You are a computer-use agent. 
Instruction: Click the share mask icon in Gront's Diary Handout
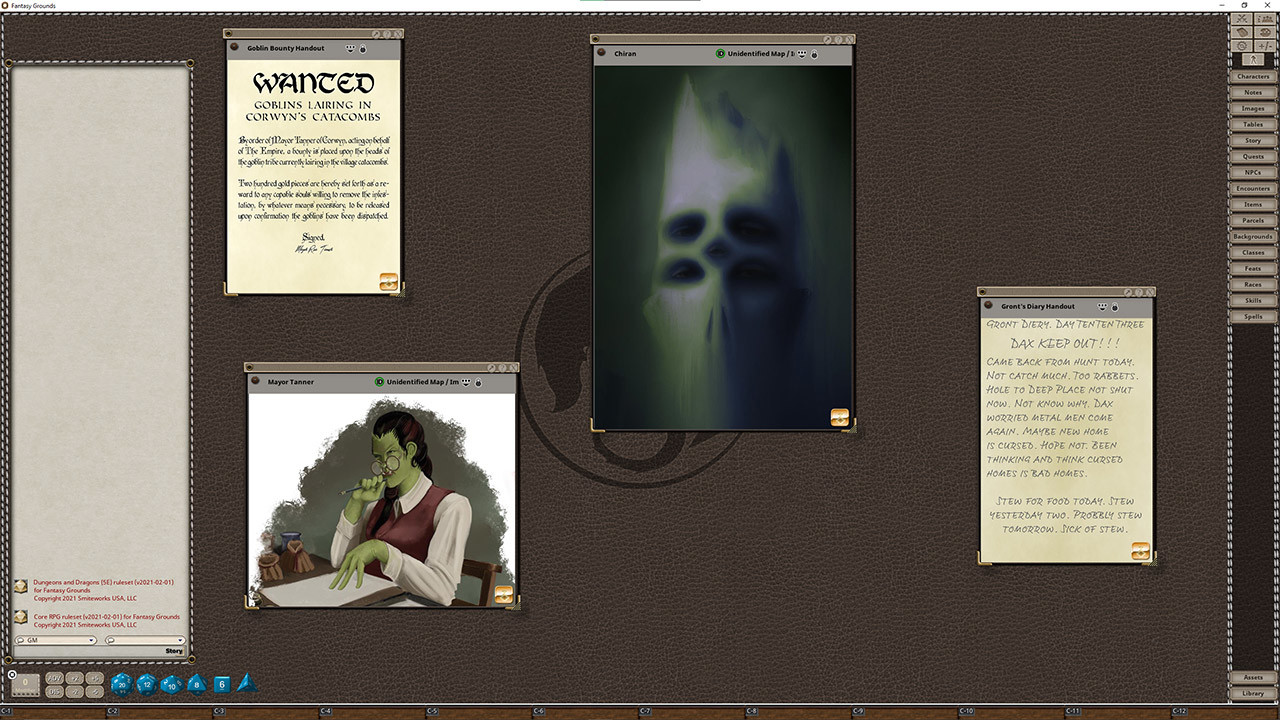tap(1103, 306)
